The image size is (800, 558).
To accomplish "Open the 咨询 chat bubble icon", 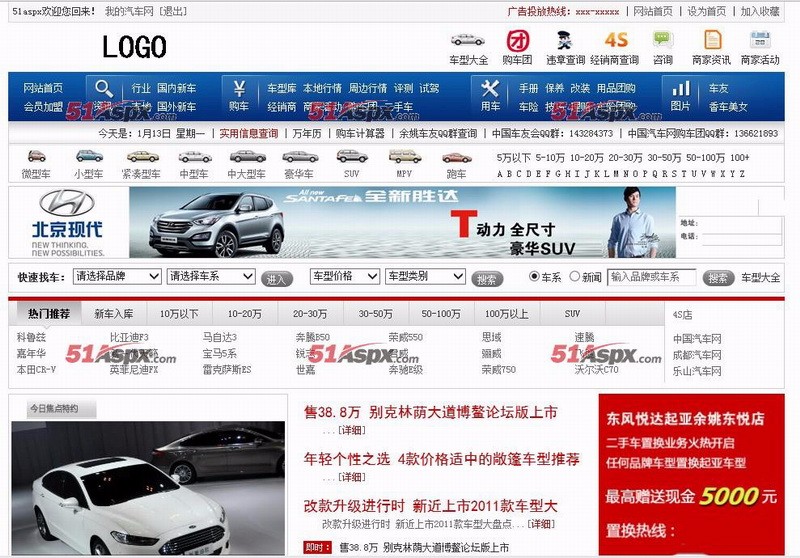I will click(x=663, y=40).
